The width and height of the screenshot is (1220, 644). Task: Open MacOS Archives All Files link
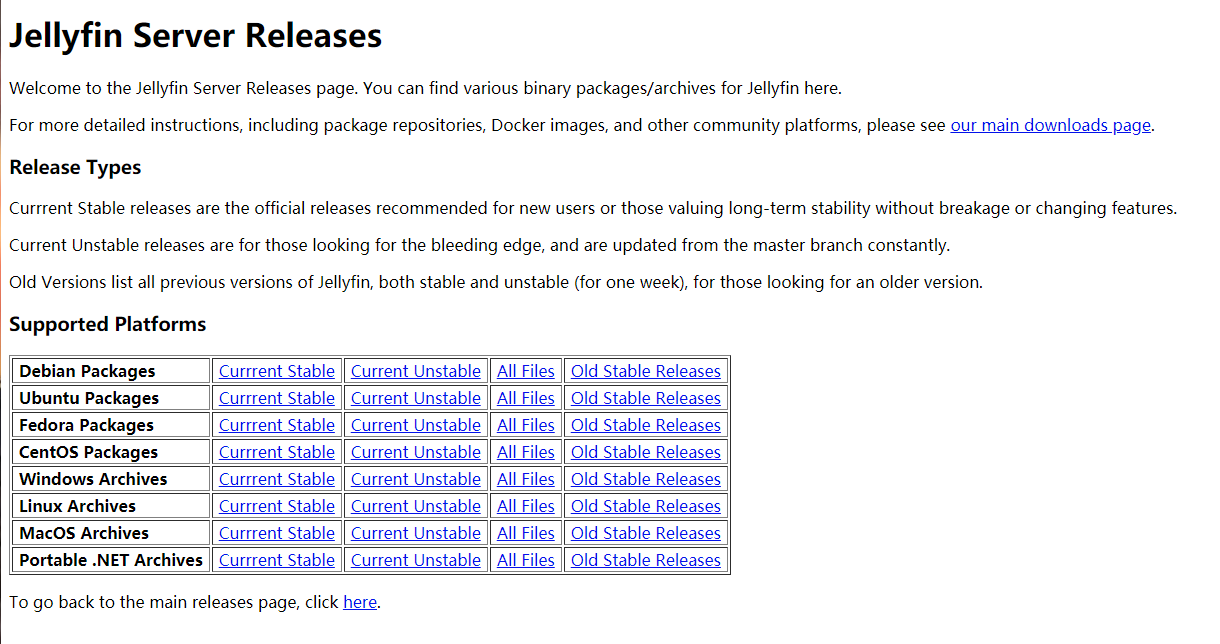click(525, 533)
